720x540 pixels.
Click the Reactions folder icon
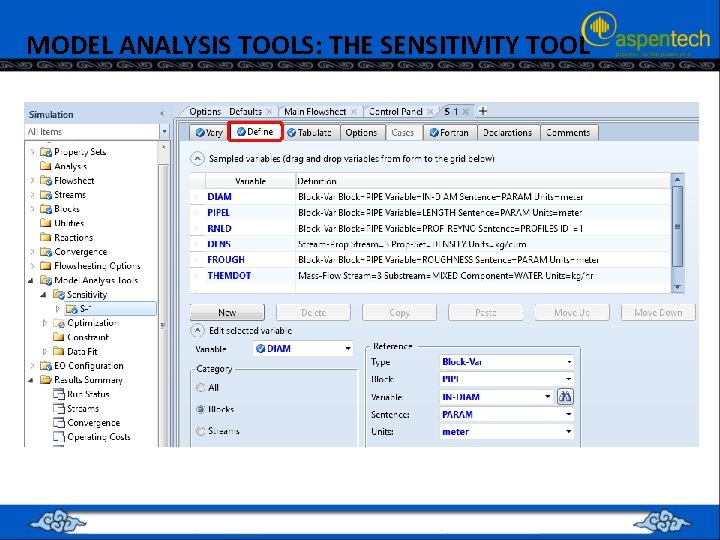[45, 237]
